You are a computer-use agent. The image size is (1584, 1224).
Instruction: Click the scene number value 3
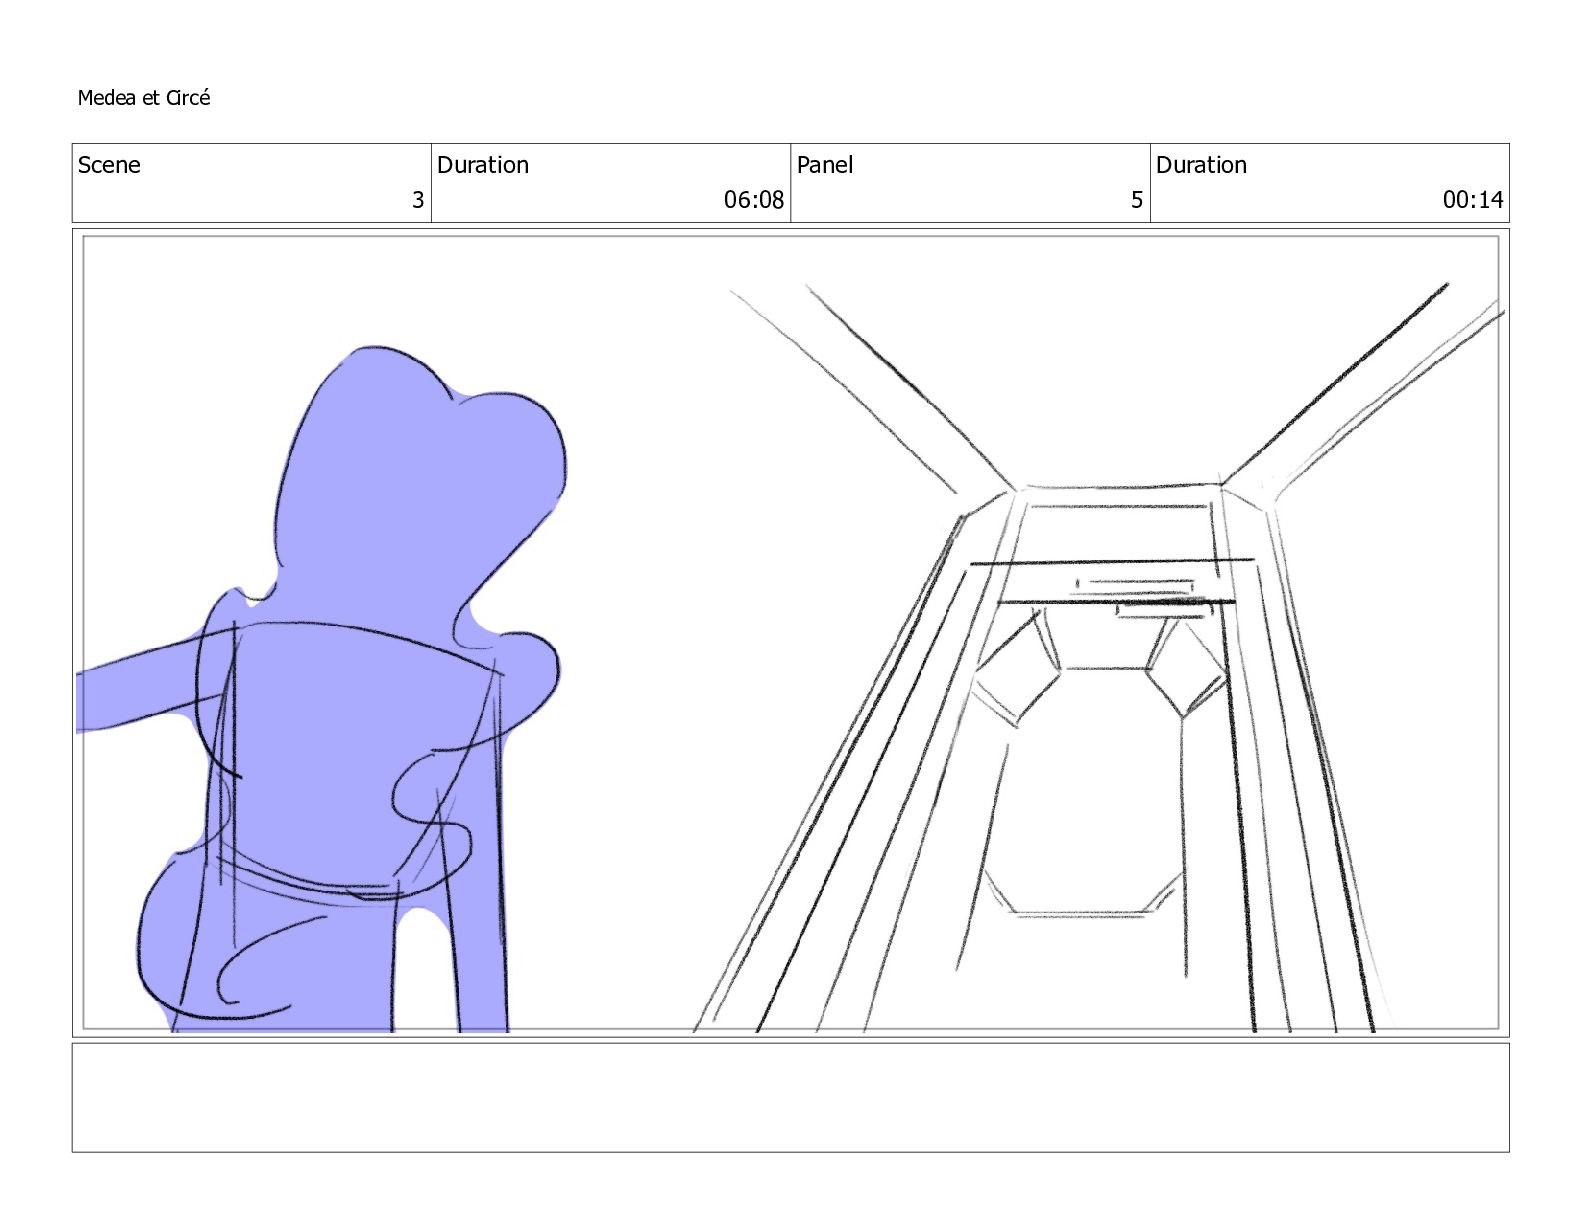click(x=418, y=200)
